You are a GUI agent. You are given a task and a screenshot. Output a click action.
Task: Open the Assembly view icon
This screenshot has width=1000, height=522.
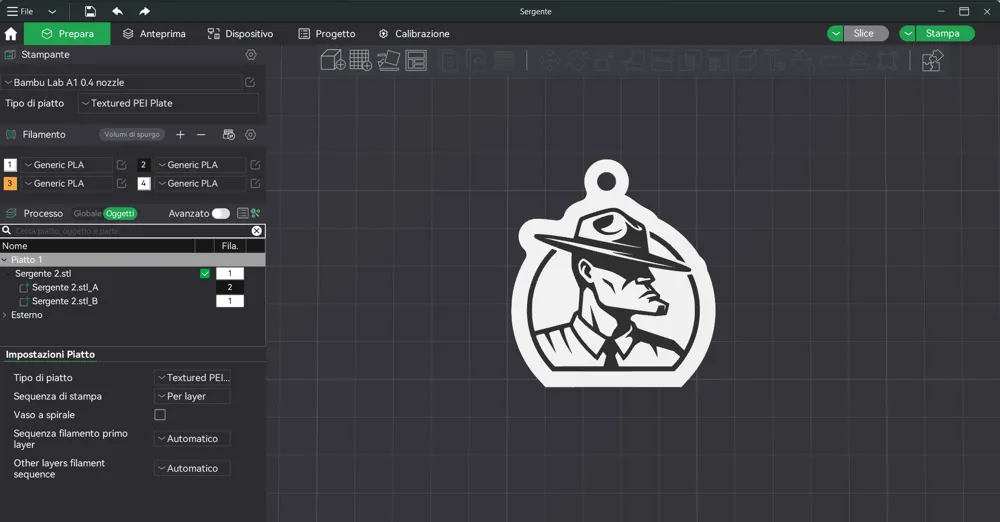[x=932, y=61]
